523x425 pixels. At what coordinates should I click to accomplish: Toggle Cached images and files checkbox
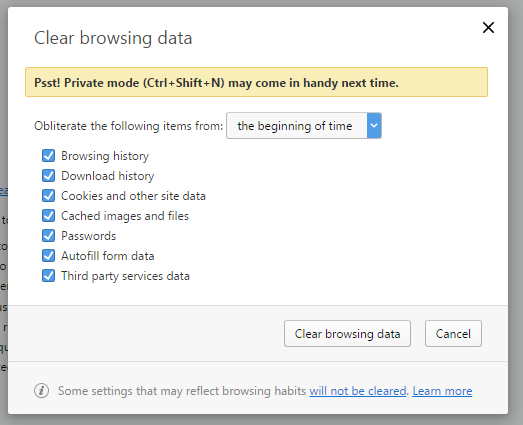click(48, 216)
